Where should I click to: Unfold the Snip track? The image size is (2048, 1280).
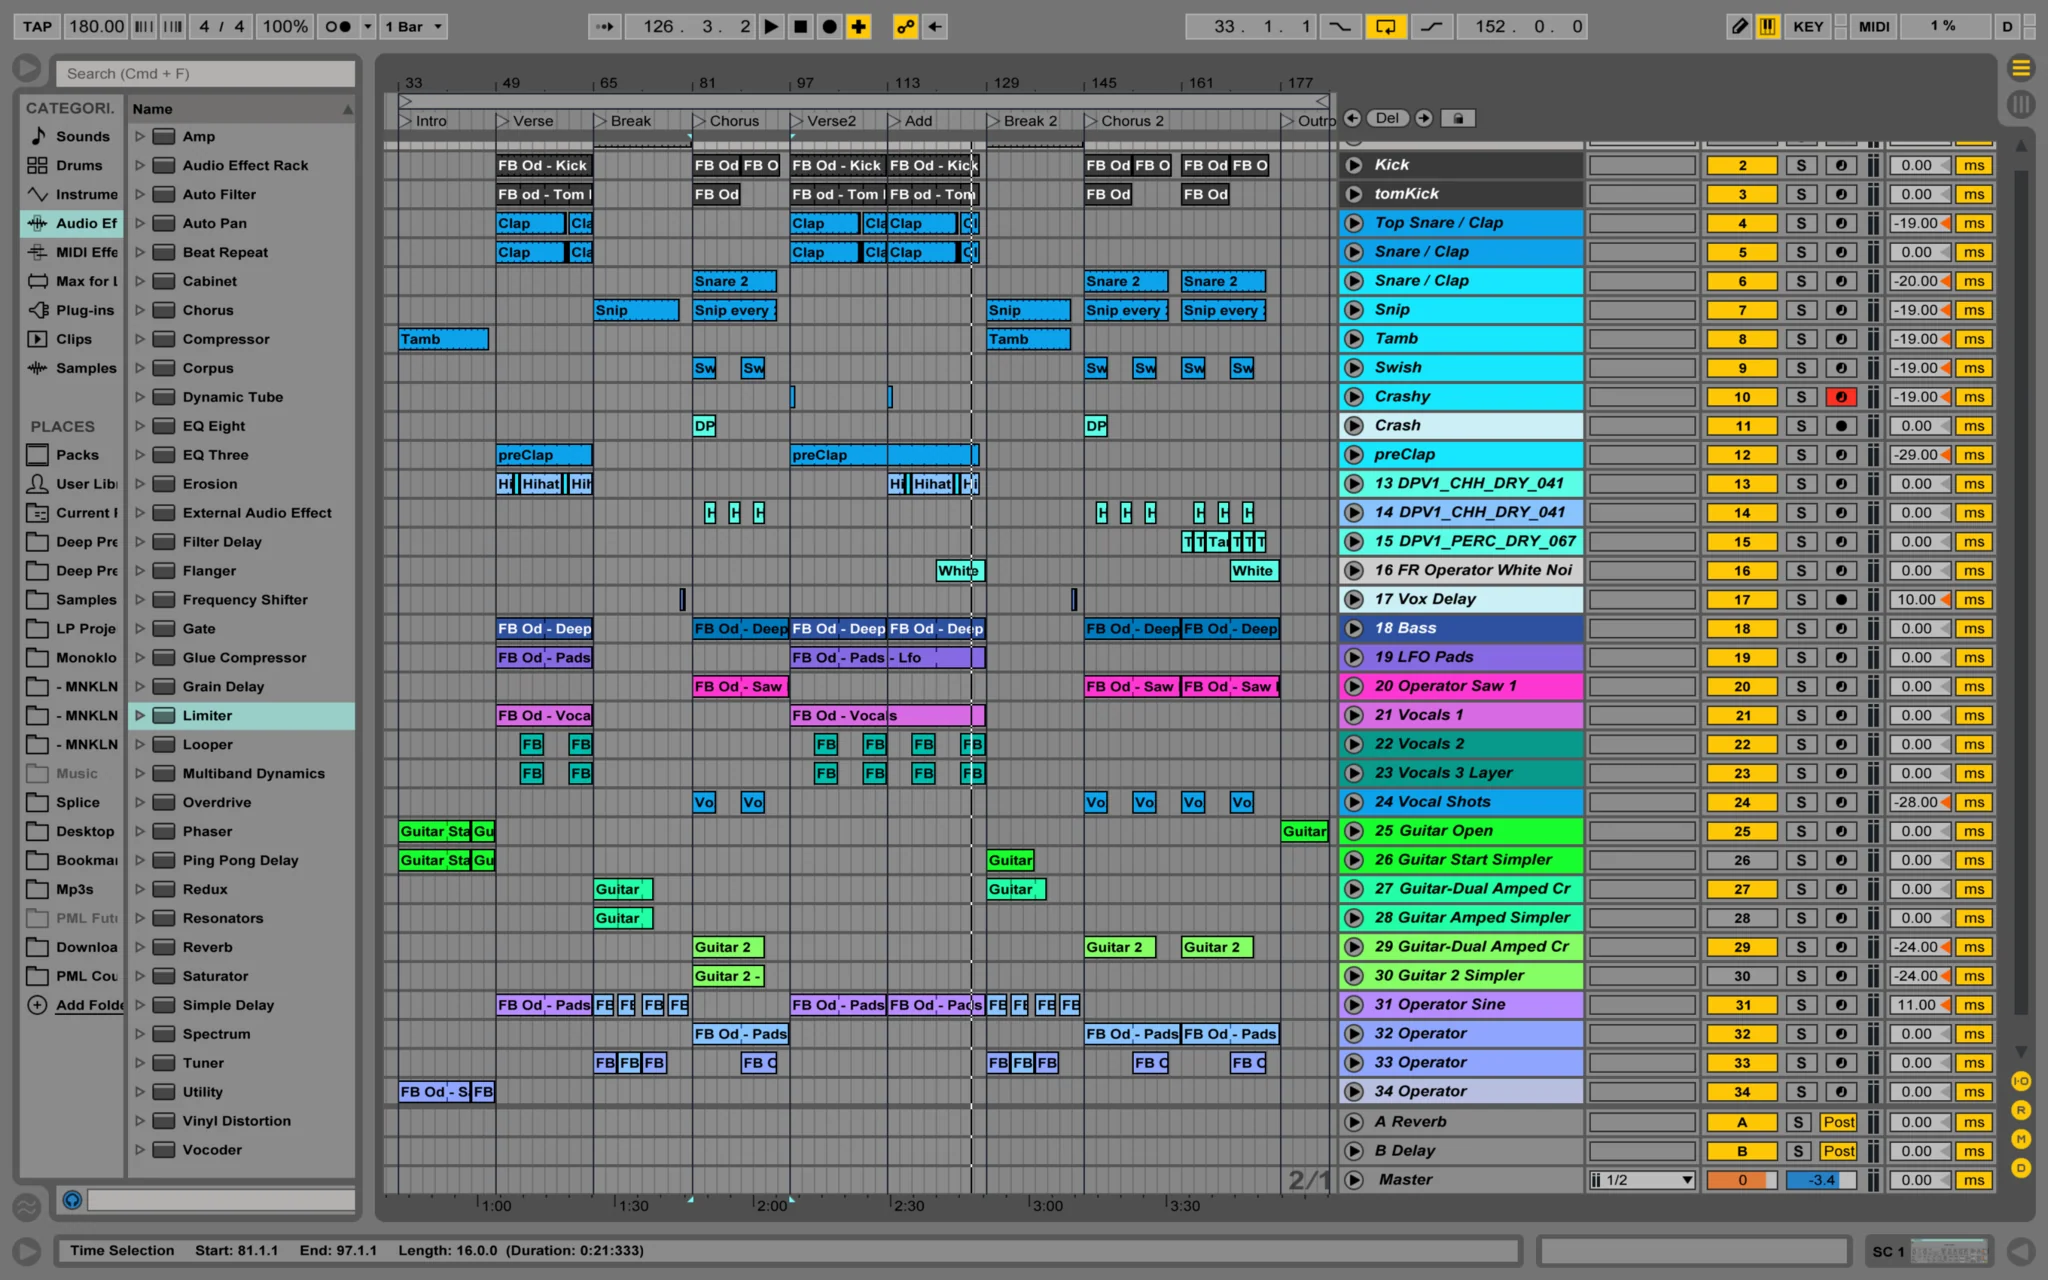(x=1354, y=310)
